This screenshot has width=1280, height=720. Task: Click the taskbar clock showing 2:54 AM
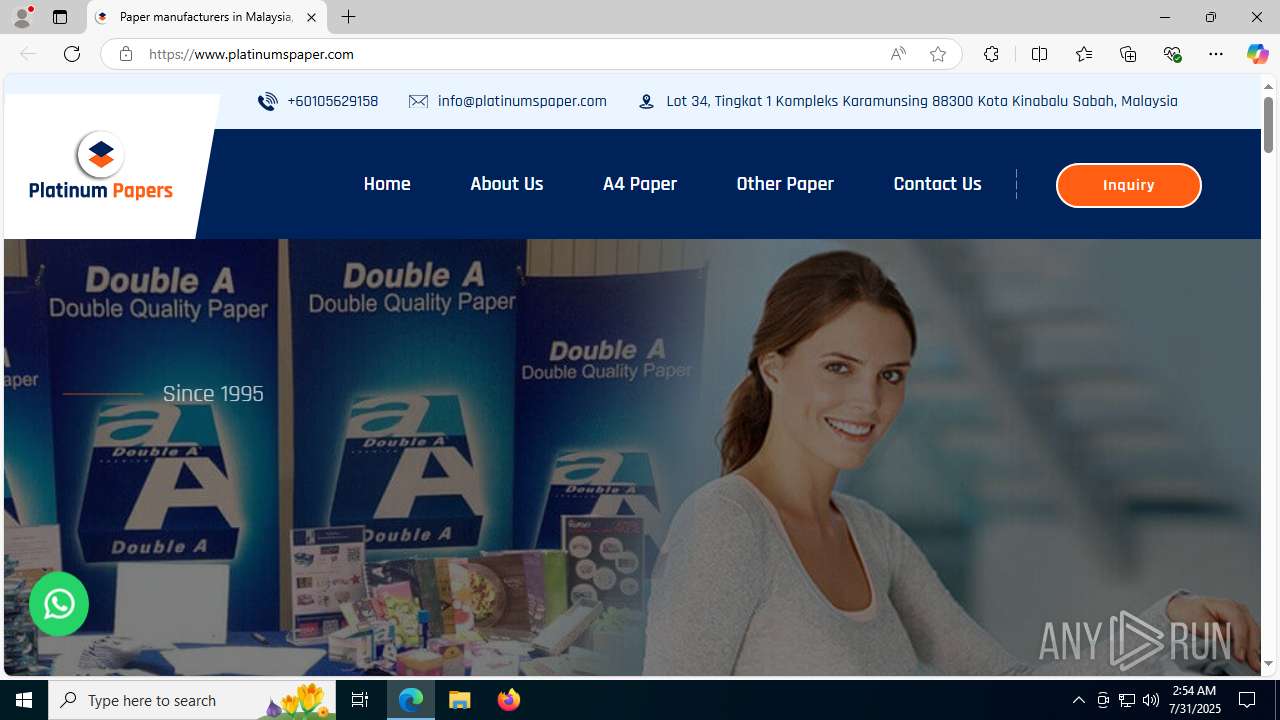pos(1195,700)
